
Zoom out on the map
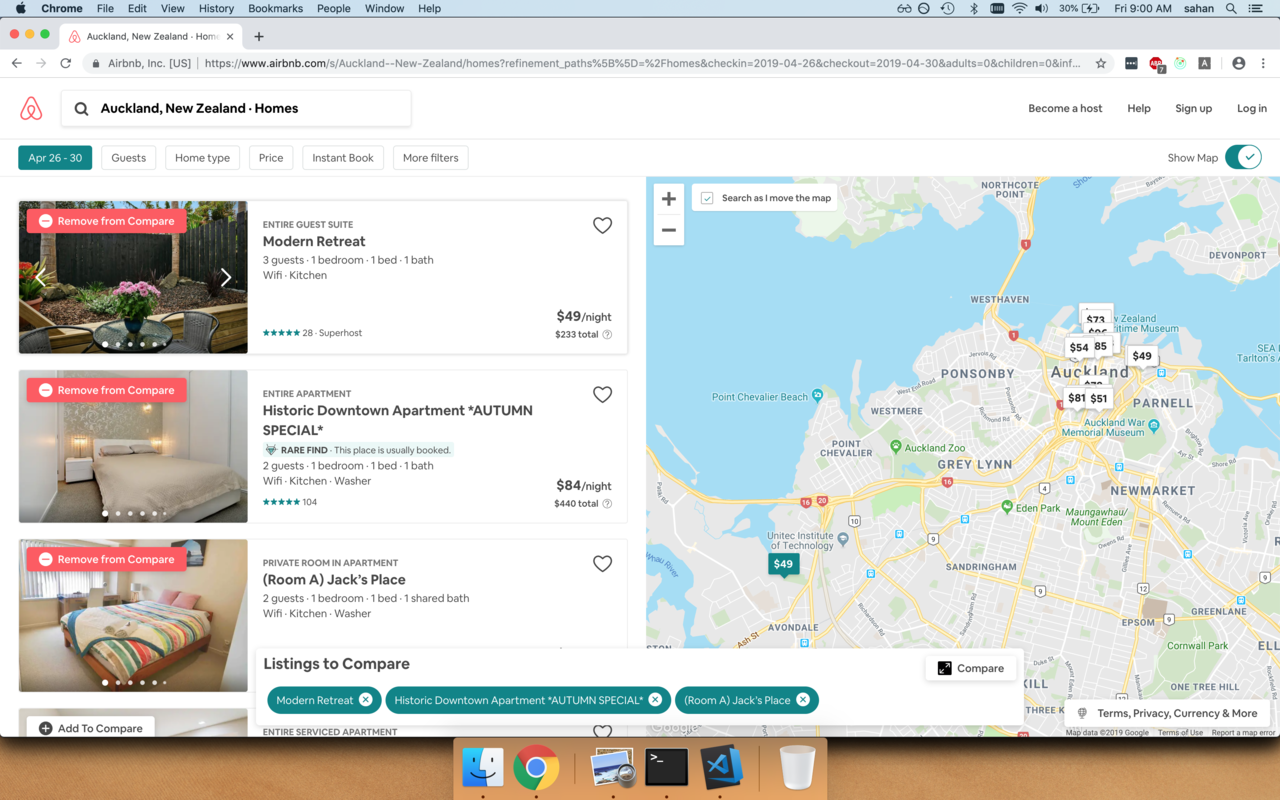[x=668, y=231]
